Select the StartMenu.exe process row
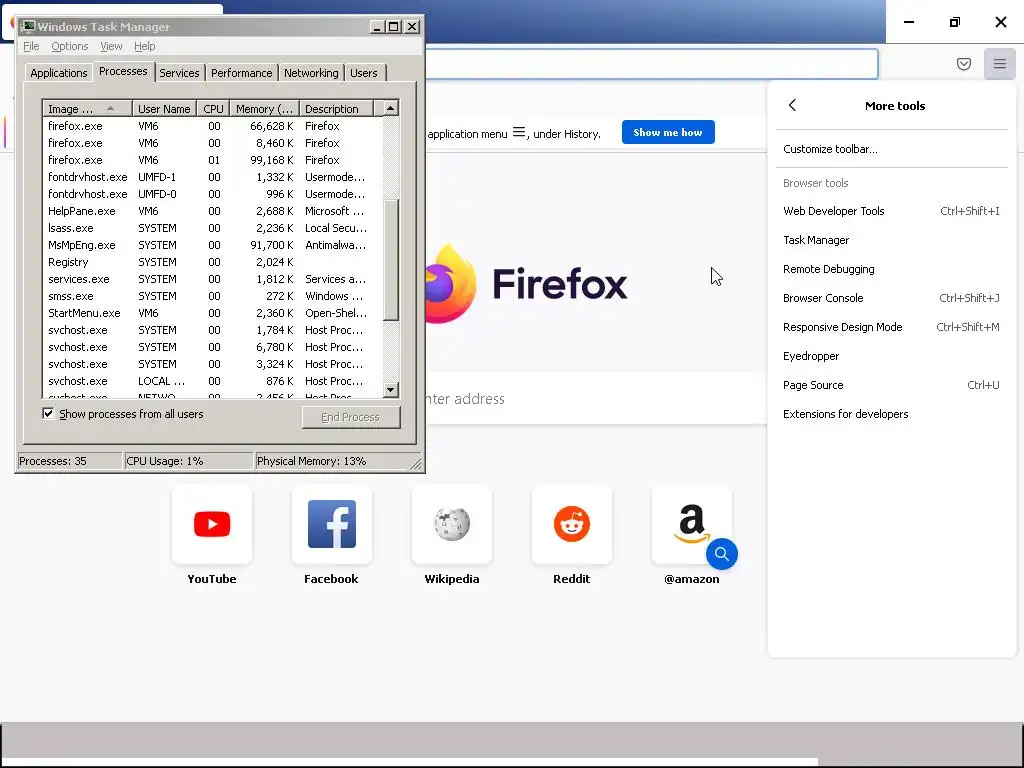The image size is (1024, 768). (212, 313)
